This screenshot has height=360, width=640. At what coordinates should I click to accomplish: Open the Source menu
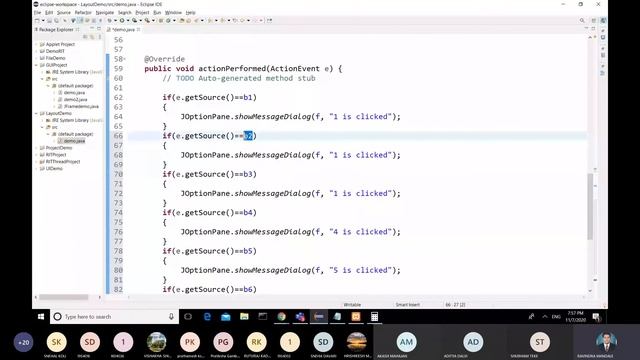click(x=64, y=13)
